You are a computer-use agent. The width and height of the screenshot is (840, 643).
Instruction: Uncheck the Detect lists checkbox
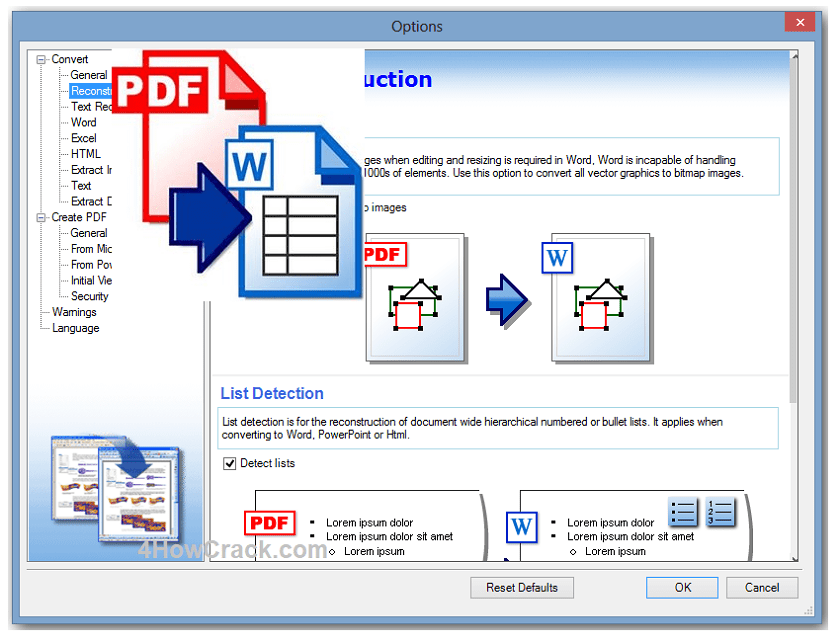pos(229,463)
